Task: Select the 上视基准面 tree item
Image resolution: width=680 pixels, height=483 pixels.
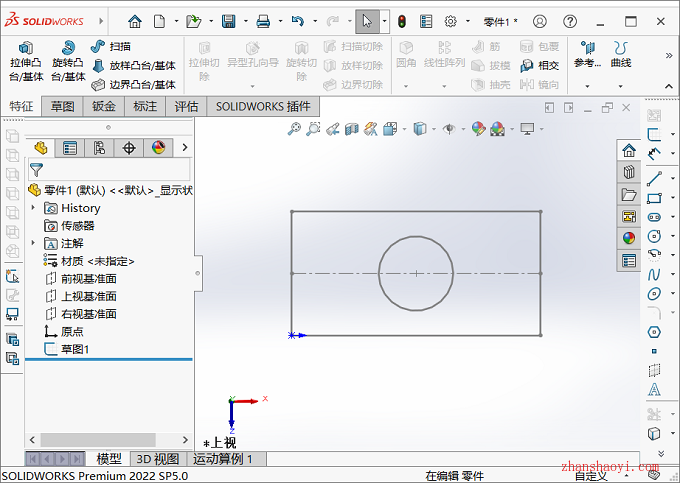Action: (81, 297)
